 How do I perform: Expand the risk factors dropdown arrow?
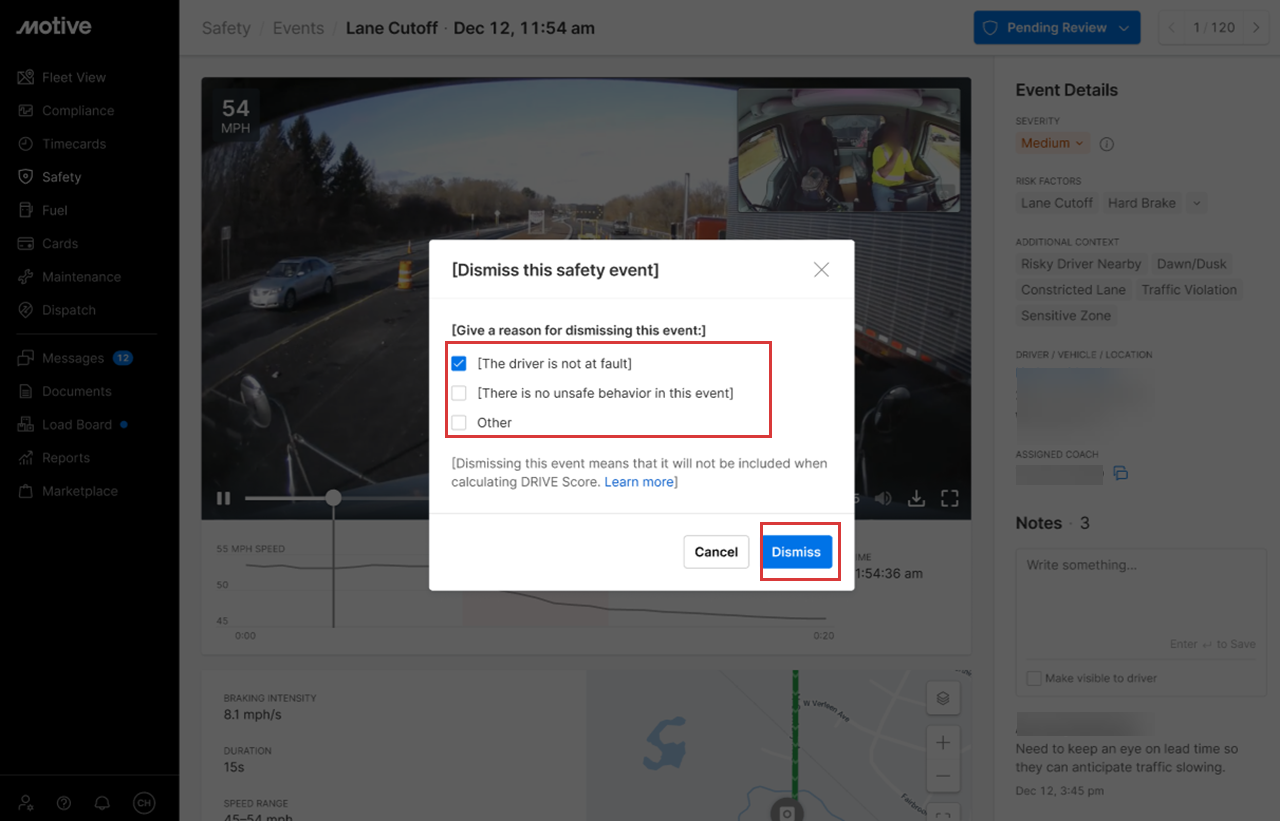1196,203
